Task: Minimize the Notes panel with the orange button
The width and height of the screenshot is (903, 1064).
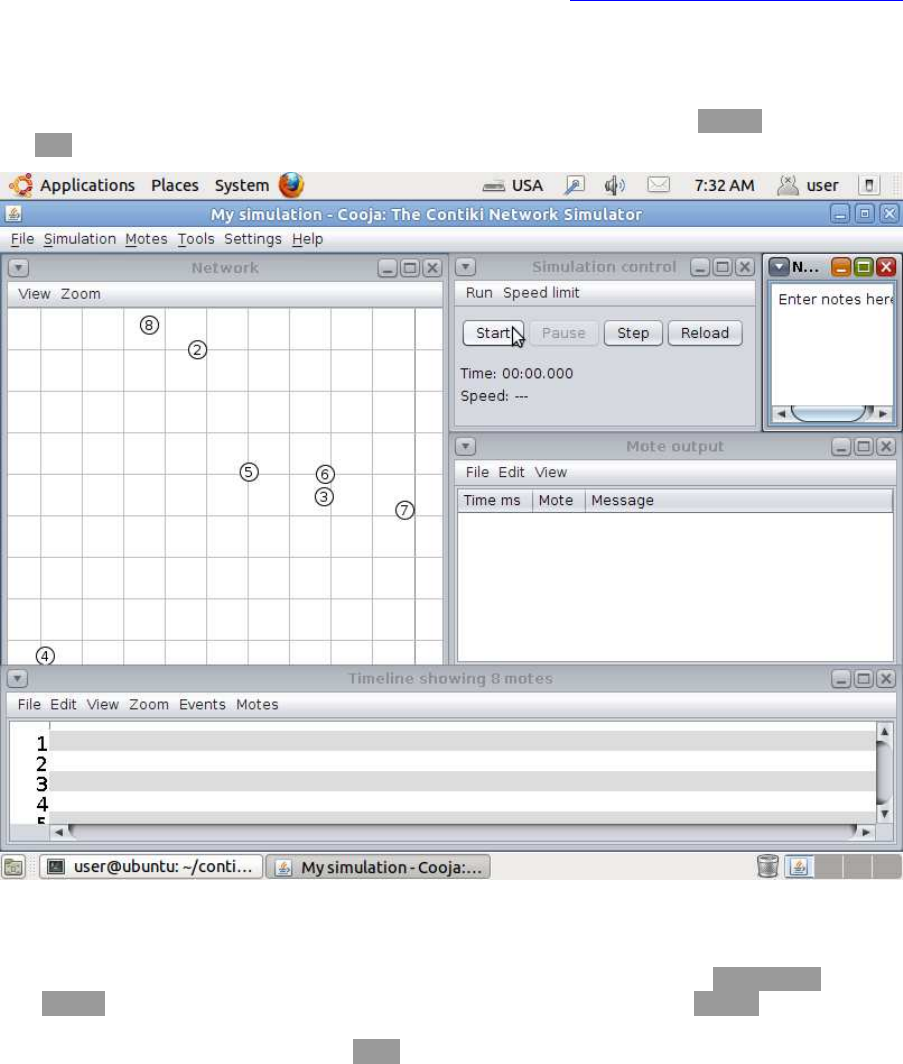Action: [x=841, y=267]
